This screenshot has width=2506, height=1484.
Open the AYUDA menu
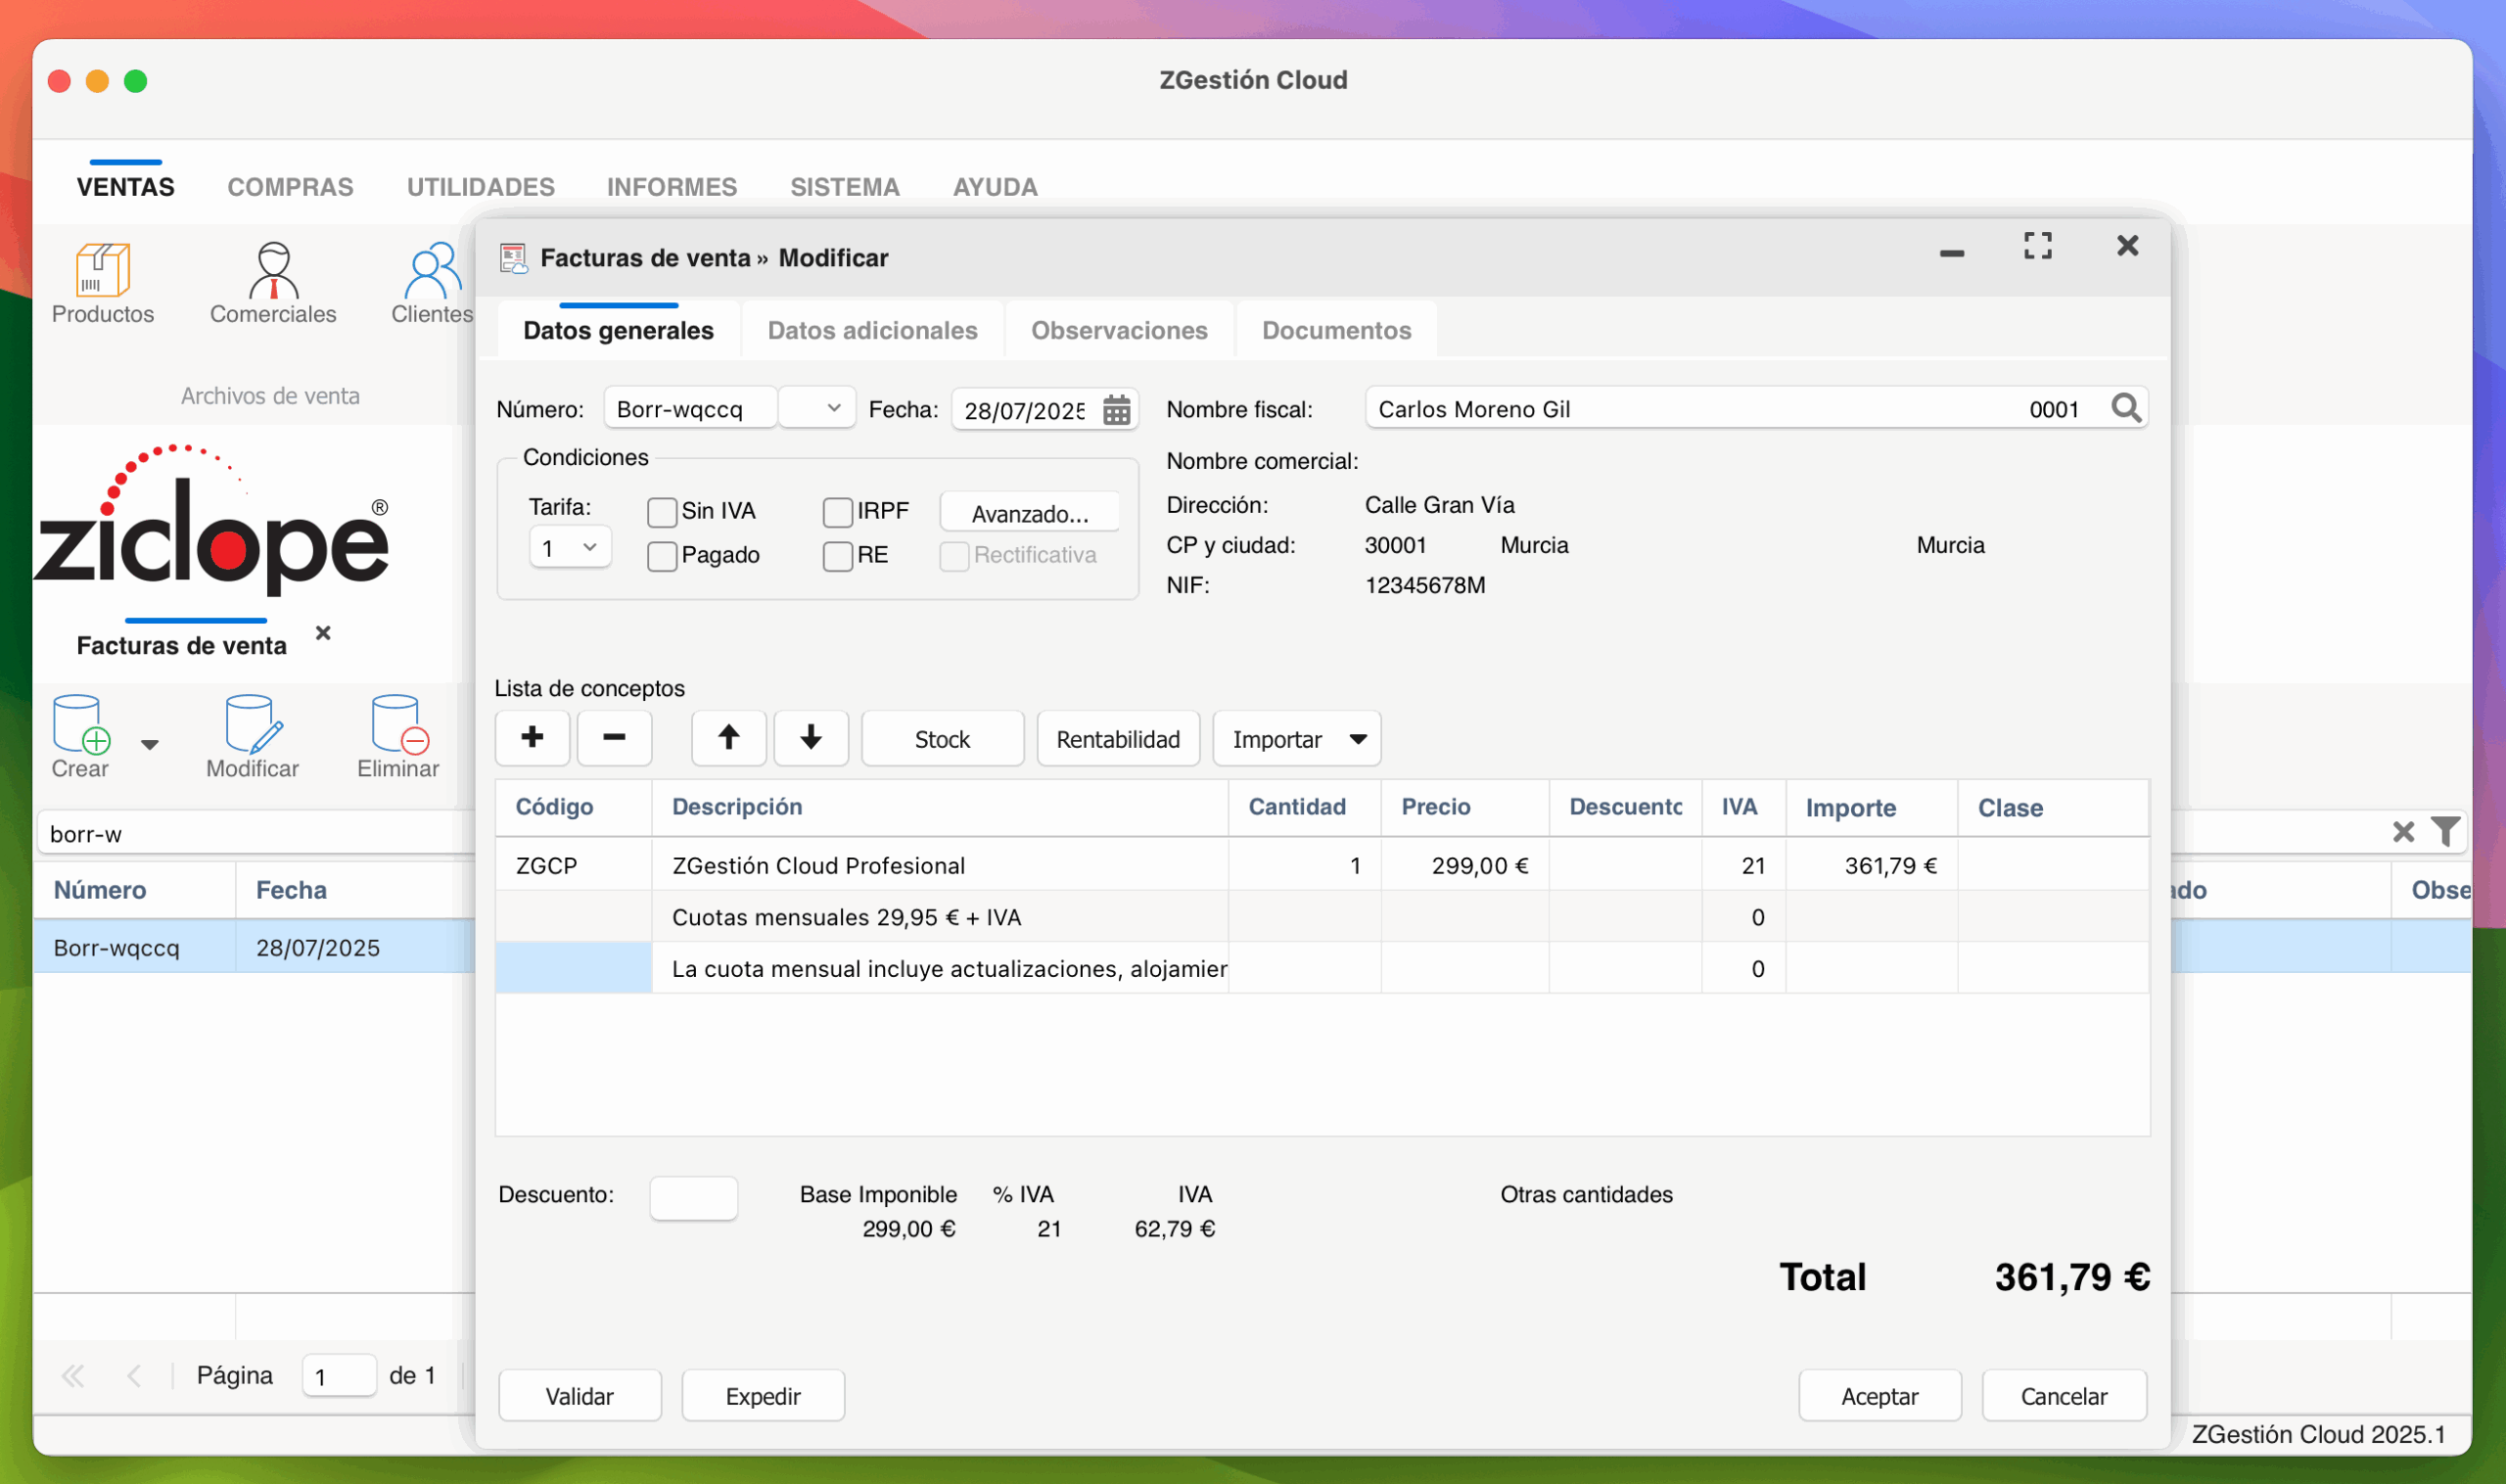995,187
